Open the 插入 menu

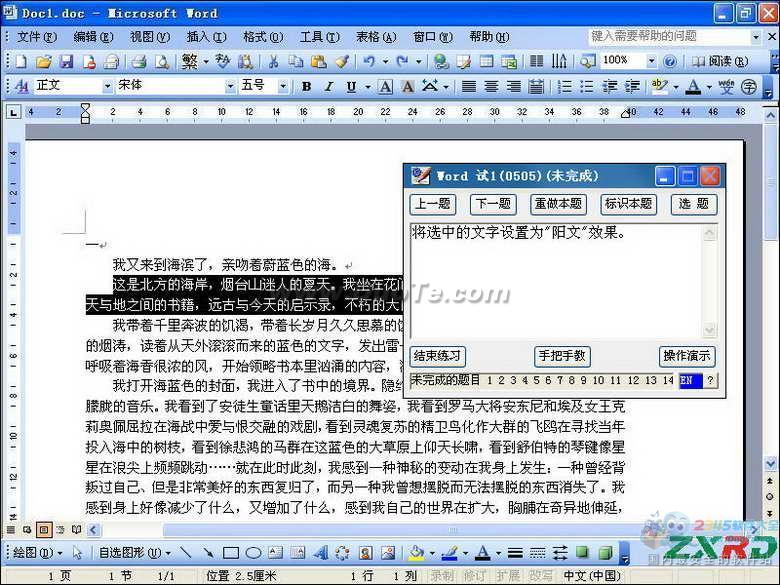point(206,37)
